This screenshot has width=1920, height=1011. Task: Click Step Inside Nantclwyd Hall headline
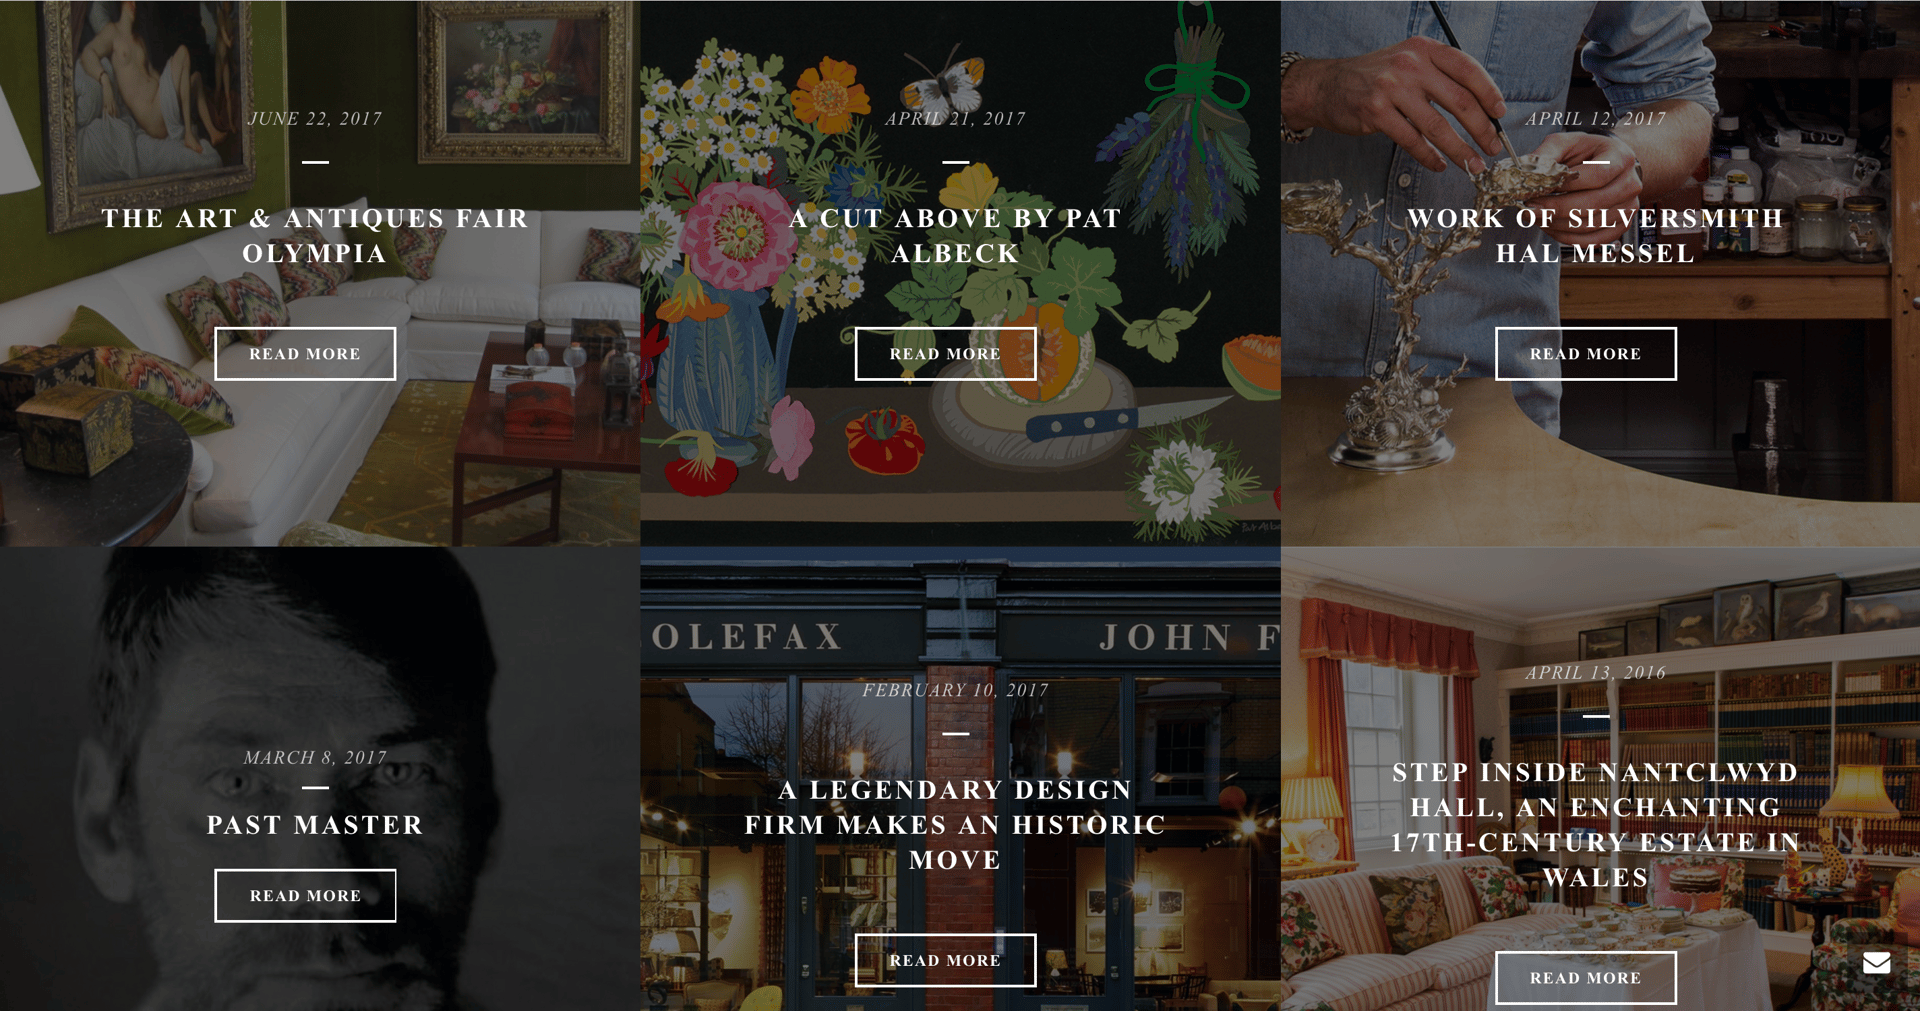coord(1595,825)
